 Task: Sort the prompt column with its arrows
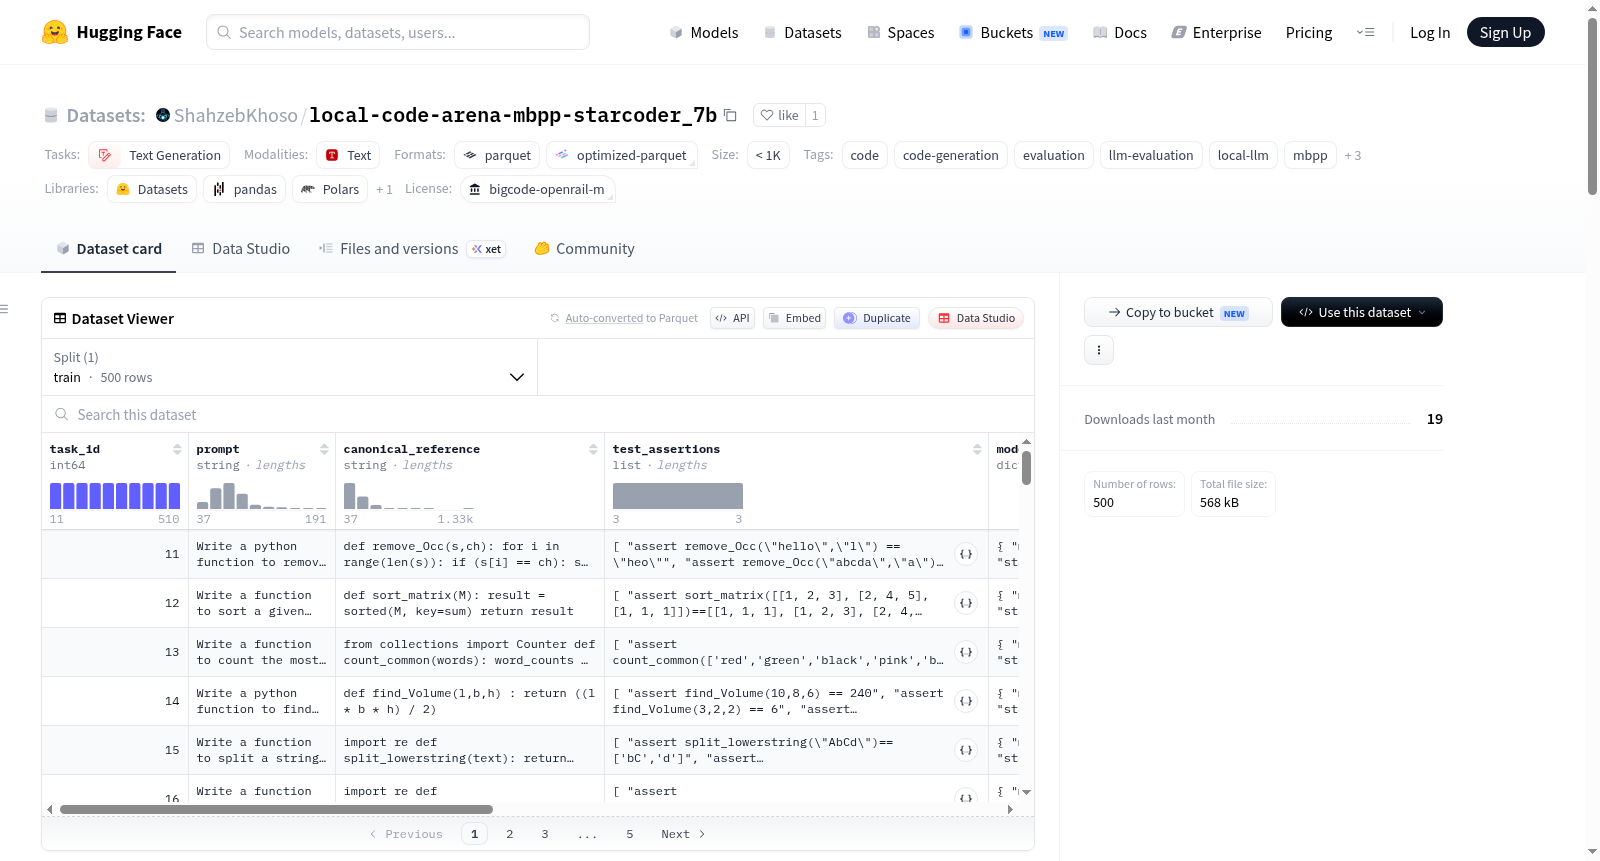pos(324,449)
